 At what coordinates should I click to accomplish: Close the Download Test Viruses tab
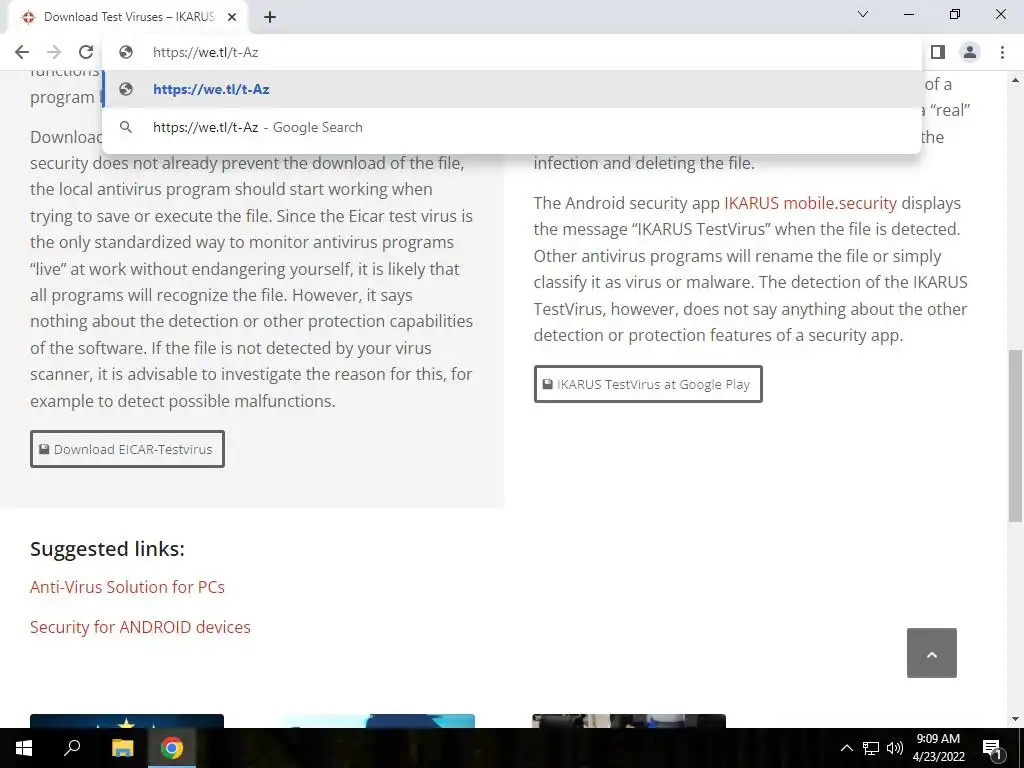point(232,18)
